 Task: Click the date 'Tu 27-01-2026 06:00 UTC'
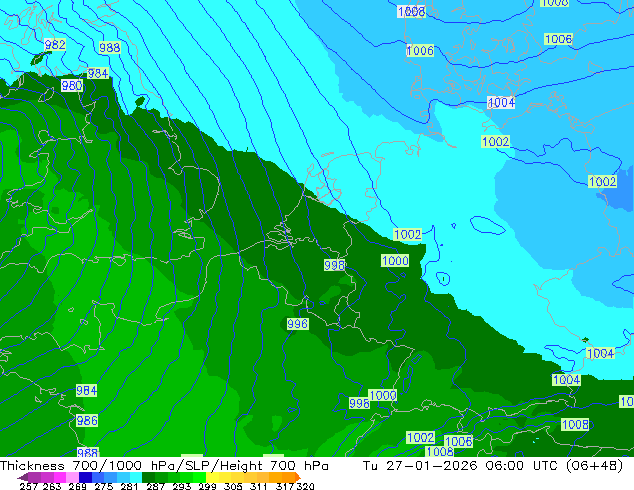(461, 466)
